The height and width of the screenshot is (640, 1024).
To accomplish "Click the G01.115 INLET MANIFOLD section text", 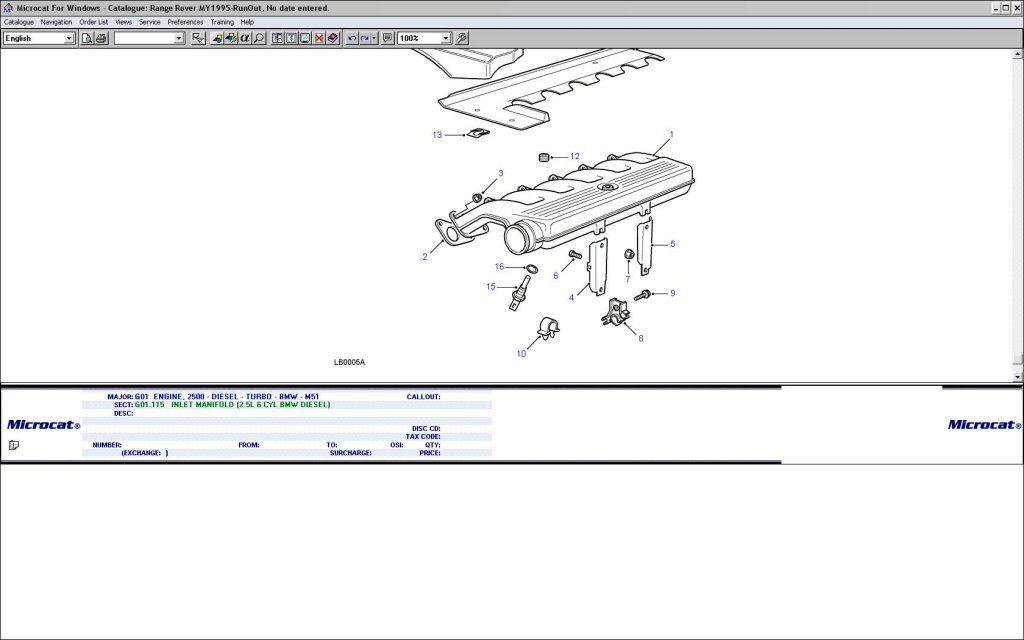I will tap(232, 405).
